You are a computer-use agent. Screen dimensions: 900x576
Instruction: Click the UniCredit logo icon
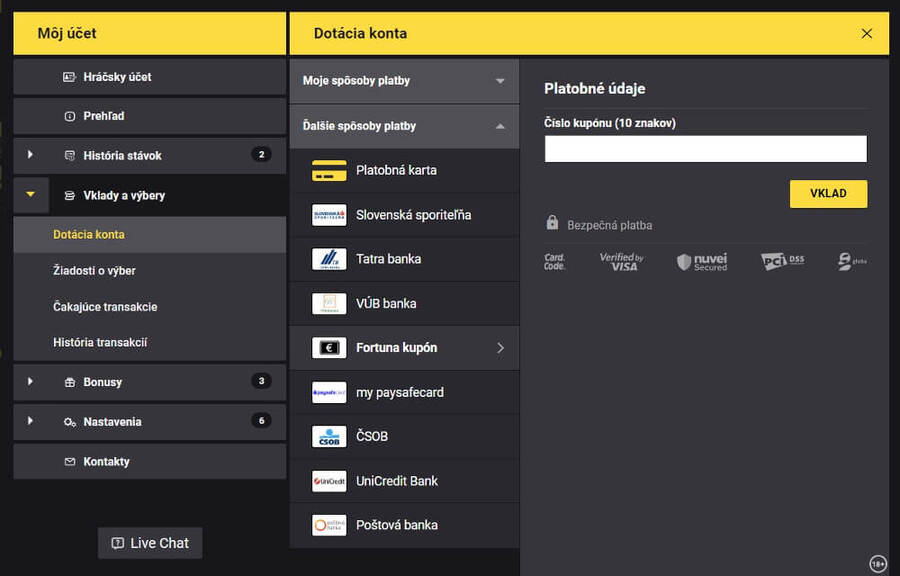(x=329, y=481)
